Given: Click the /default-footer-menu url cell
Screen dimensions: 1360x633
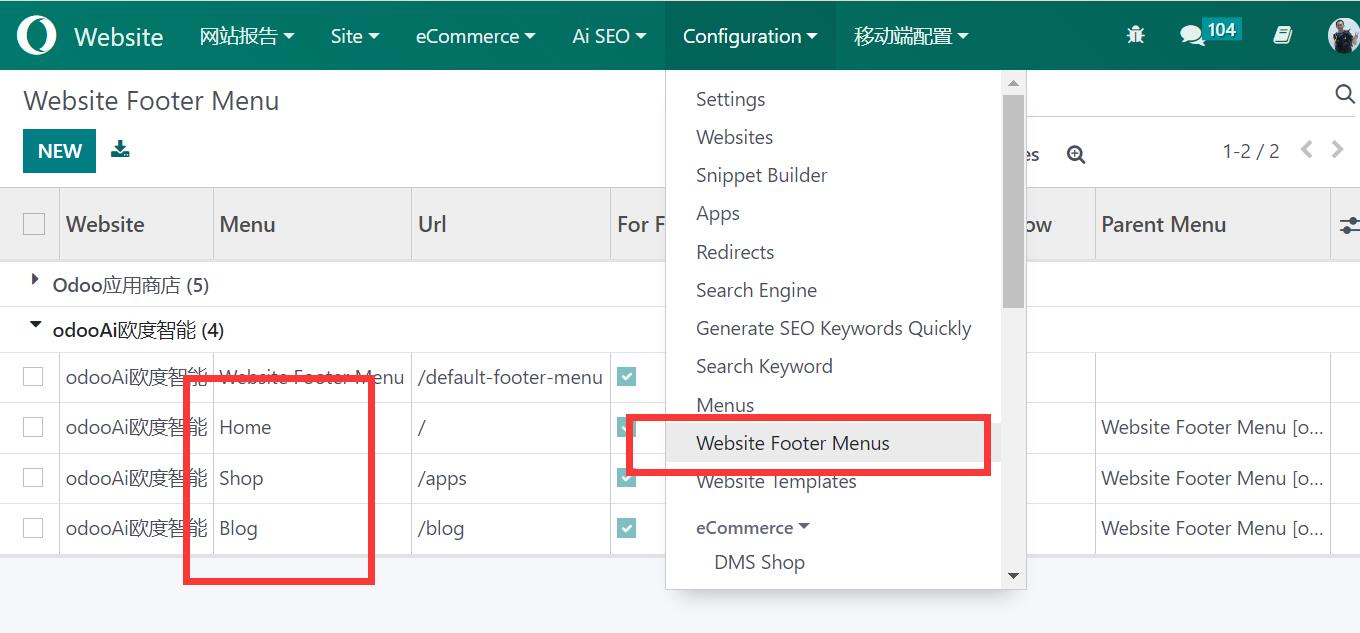Looking at the screenshot, I should click(x=510, y=377).
